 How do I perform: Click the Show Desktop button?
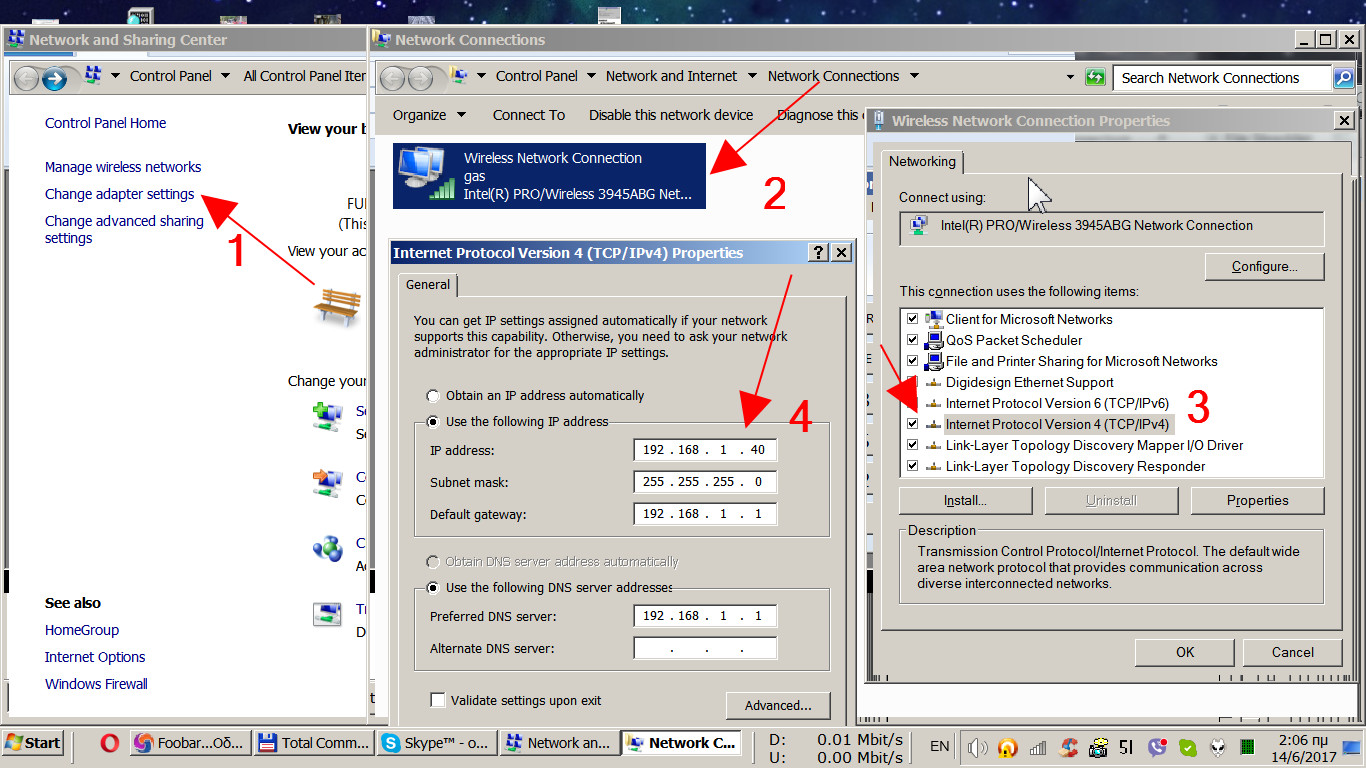point(1351,746)
